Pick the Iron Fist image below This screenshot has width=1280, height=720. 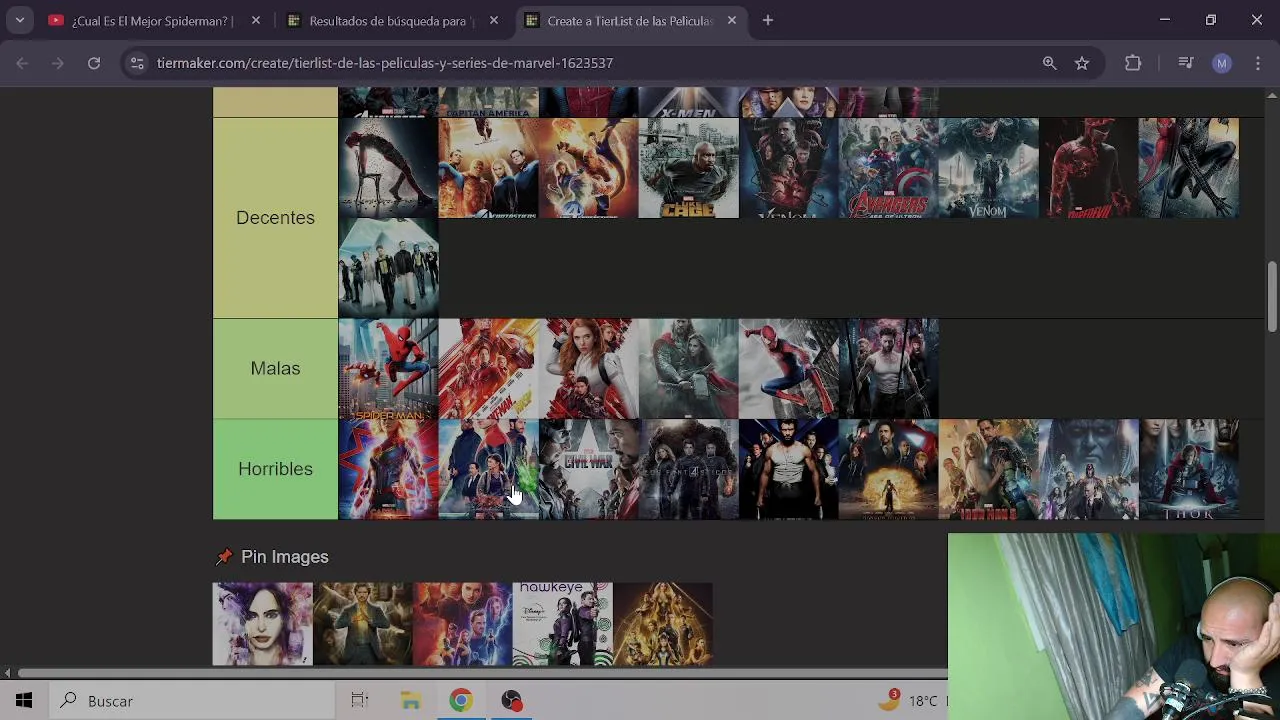(x=363, y=624)
